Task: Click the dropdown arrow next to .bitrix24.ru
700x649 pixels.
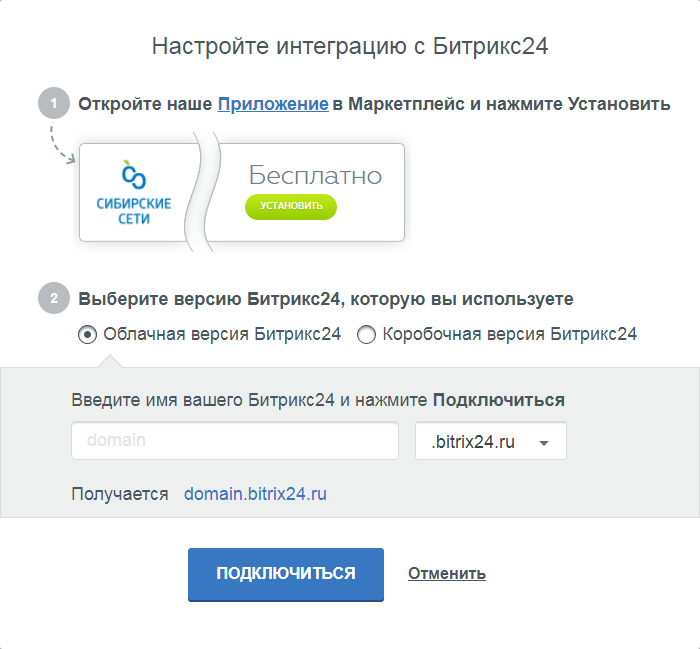Action: point(544,442)
